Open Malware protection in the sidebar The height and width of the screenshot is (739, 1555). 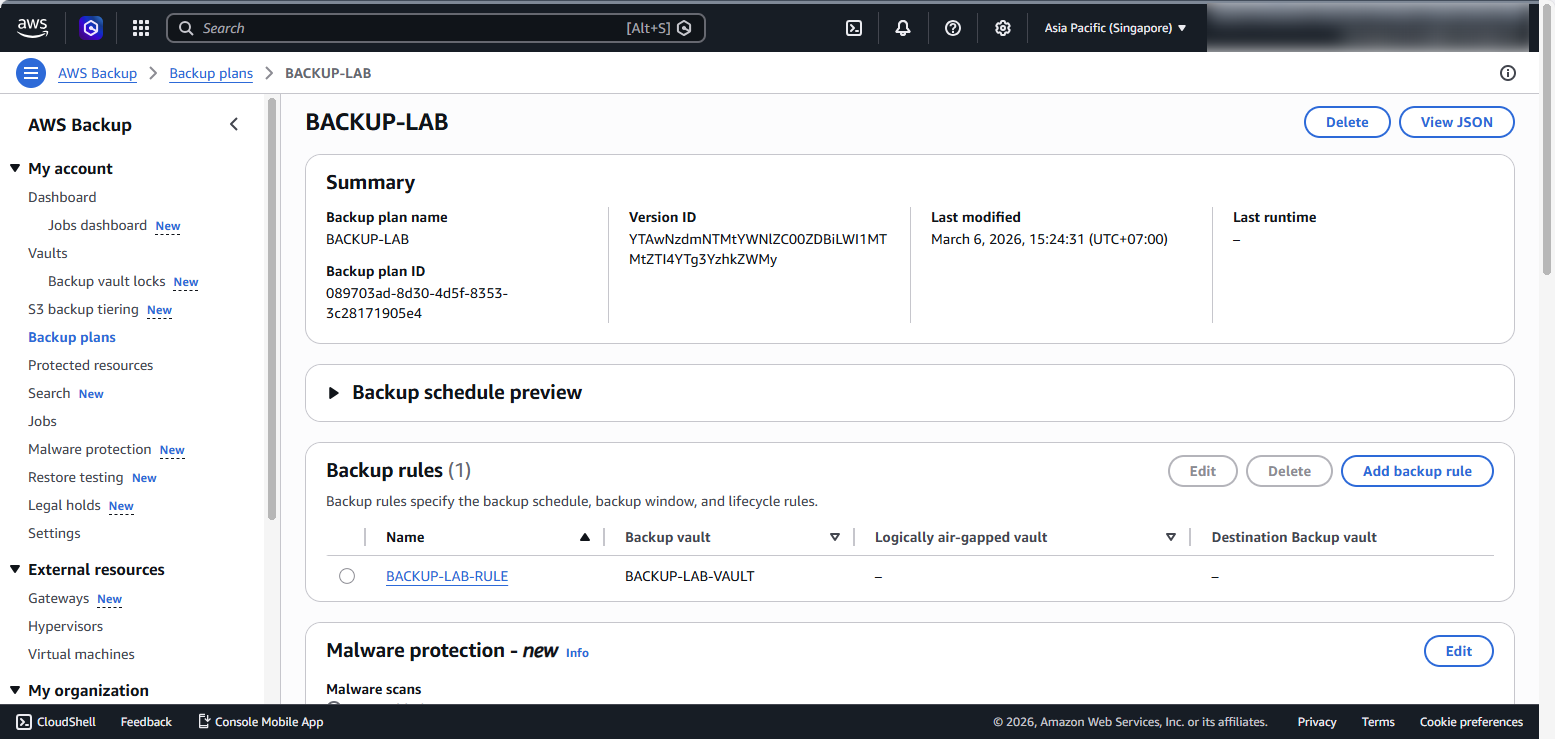pyautogui.click(x=90, y=449)
